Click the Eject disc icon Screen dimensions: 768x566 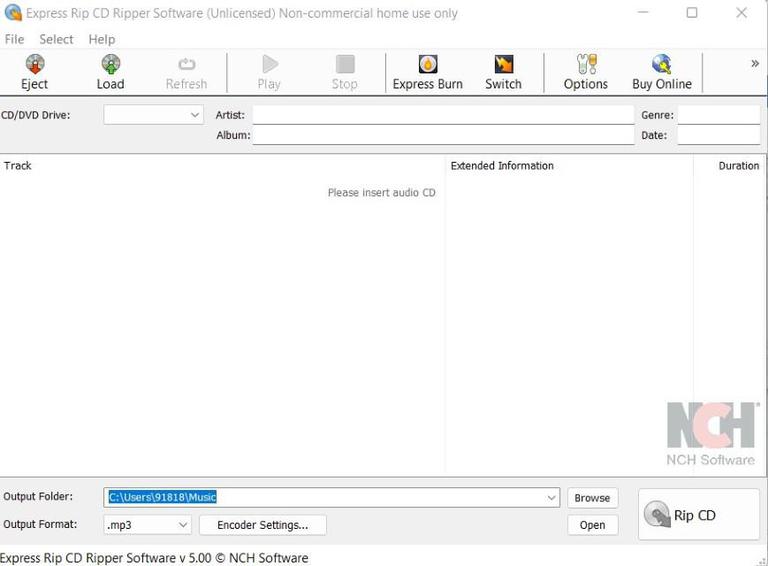click(35, 64)
